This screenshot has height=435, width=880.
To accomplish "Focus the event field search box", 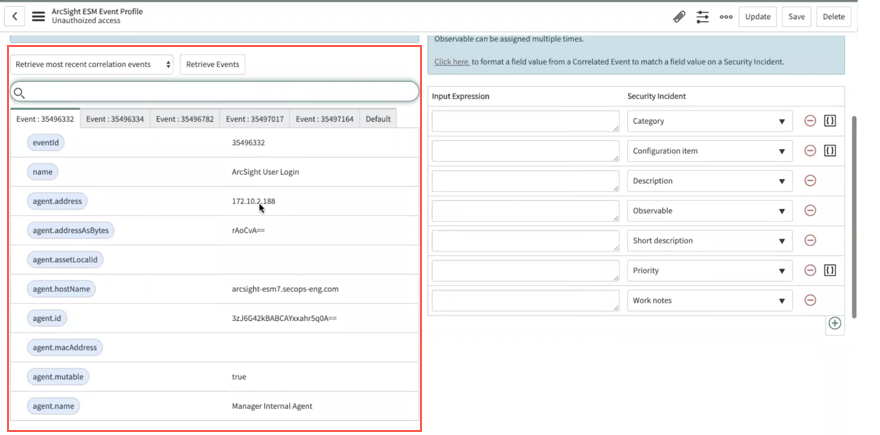I will click(214, 92).
